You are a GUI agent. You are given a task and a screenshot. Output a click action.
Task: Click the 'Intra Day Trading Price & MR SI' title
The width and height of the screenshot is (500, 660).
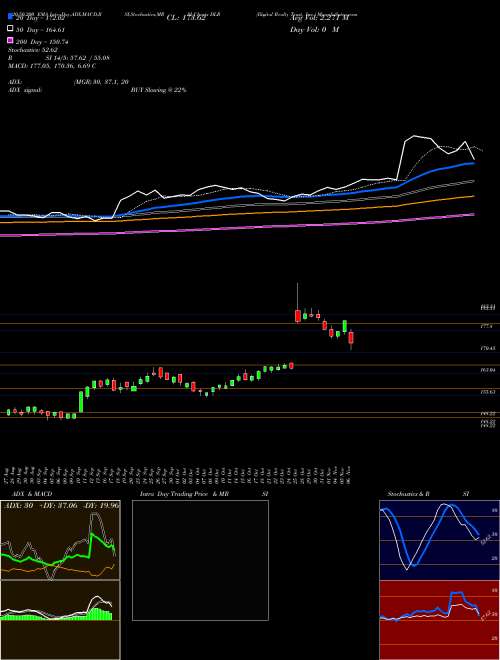pyautogui.click(x=205, y=494)
